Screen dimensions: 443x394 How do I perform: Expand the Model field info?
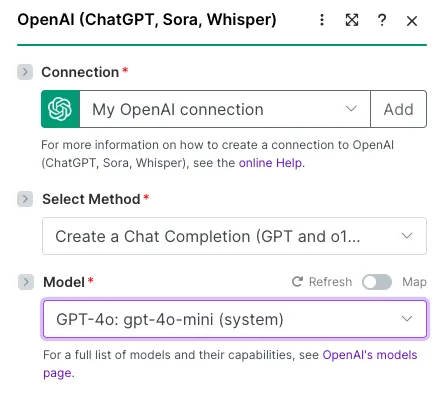click(x=26, y=282)
